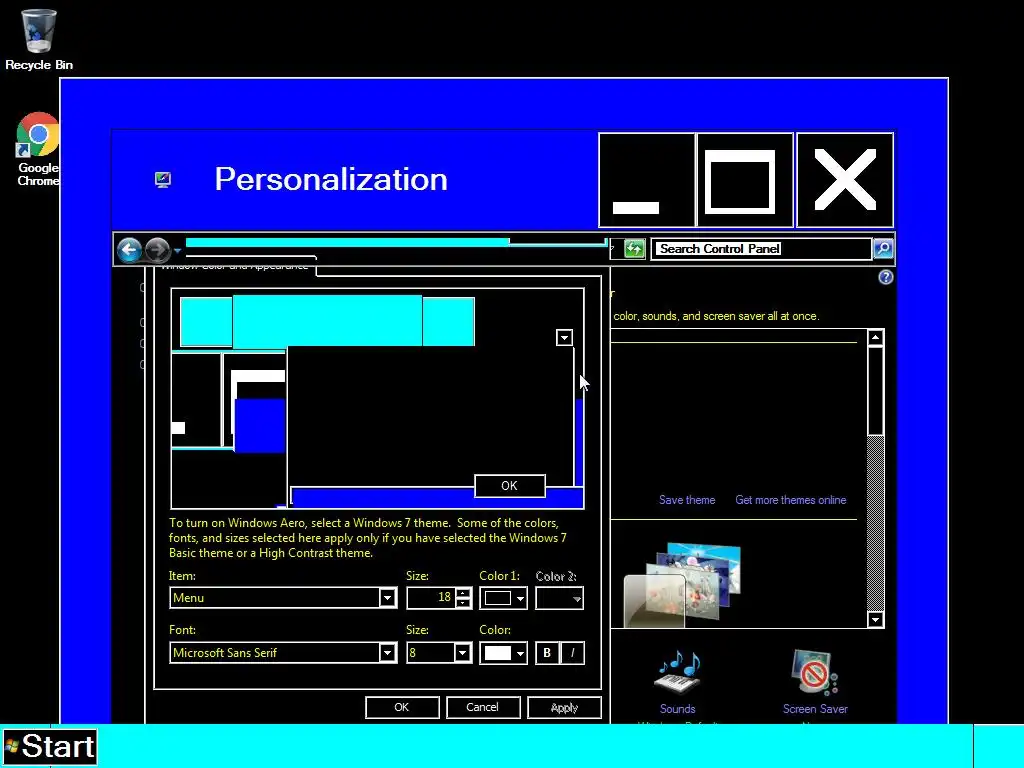Click the Start button on the taskbar

[x=50, y=746]
